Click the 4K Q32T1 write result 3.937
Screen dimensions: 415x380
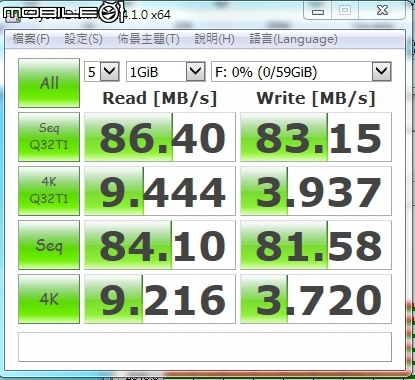point(316,191)
